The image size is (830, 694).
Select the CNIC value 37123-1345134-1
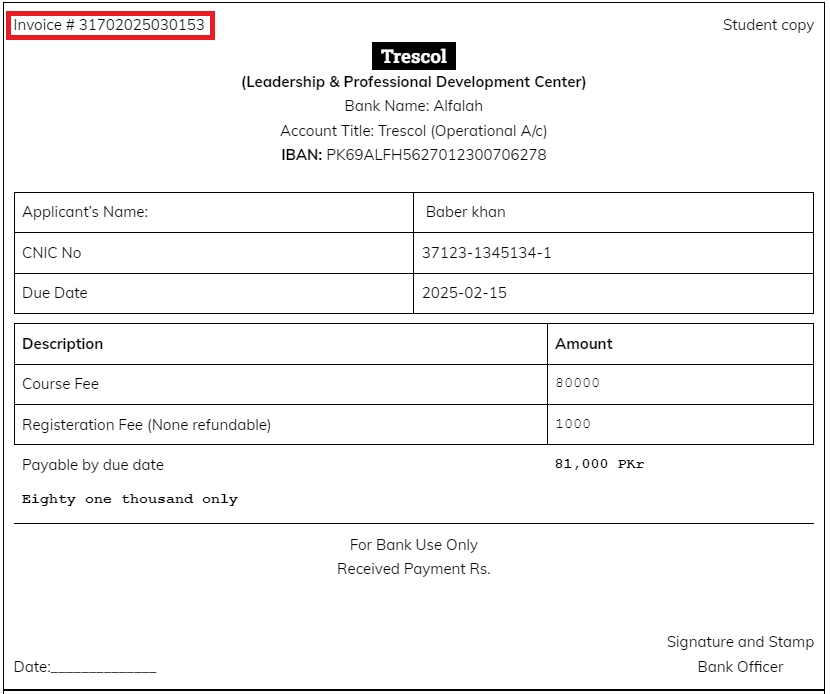(486, 253)
